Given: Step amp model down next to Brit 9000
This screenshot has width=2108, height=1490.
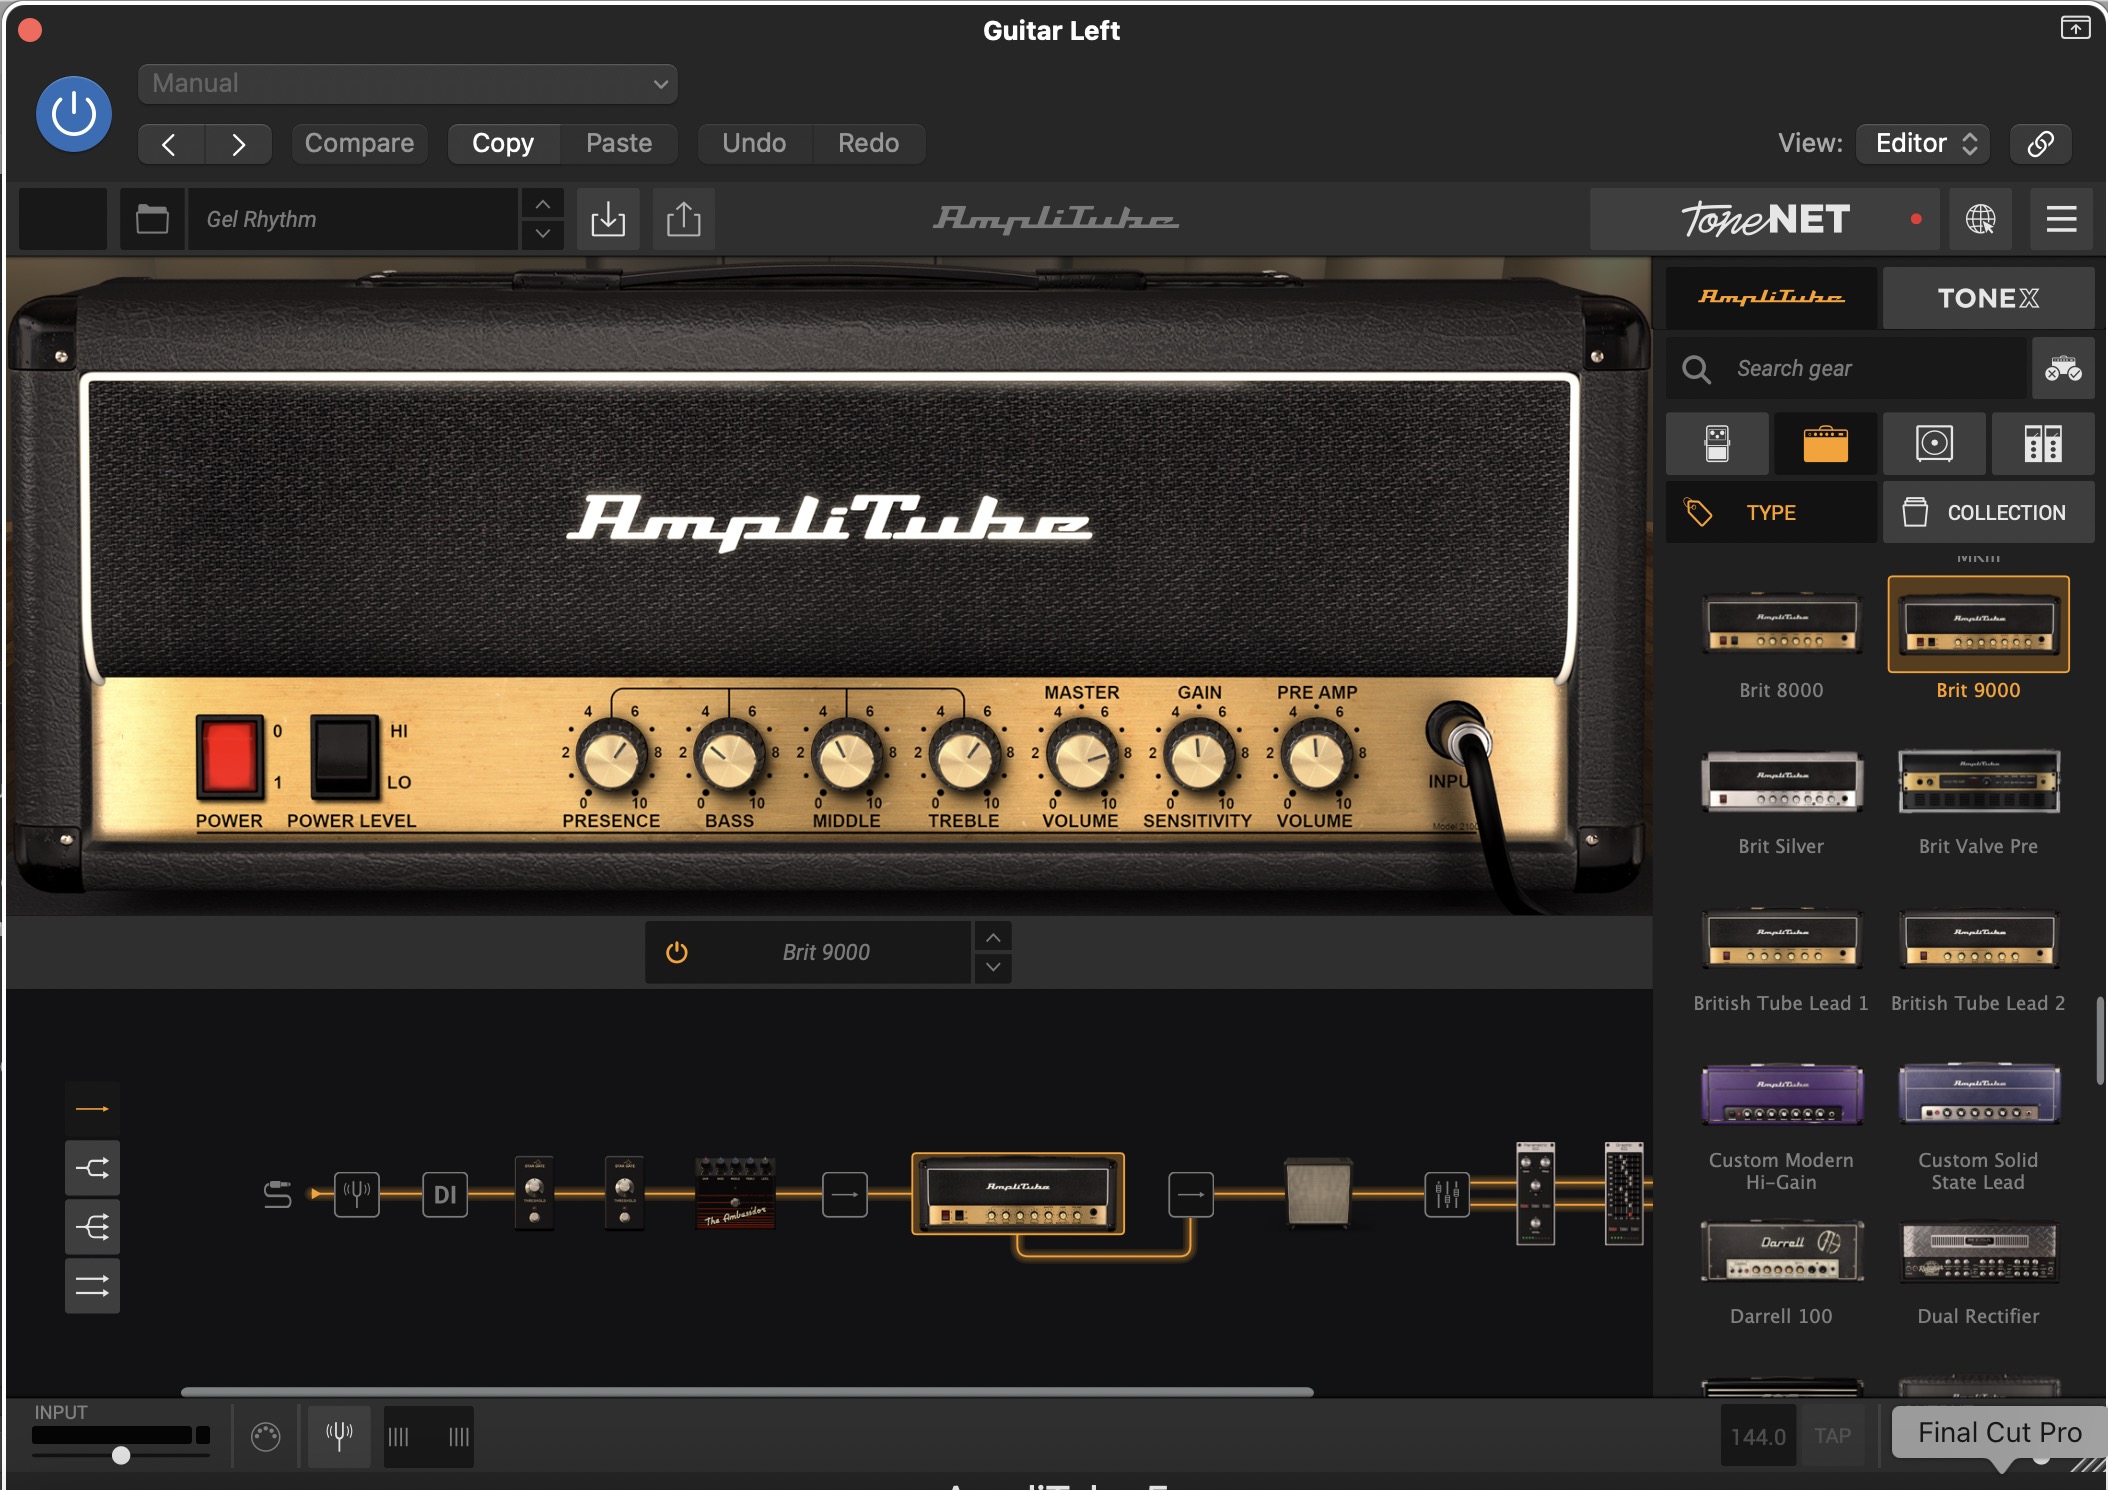Looking at the screenshot, I should [993, 967].
